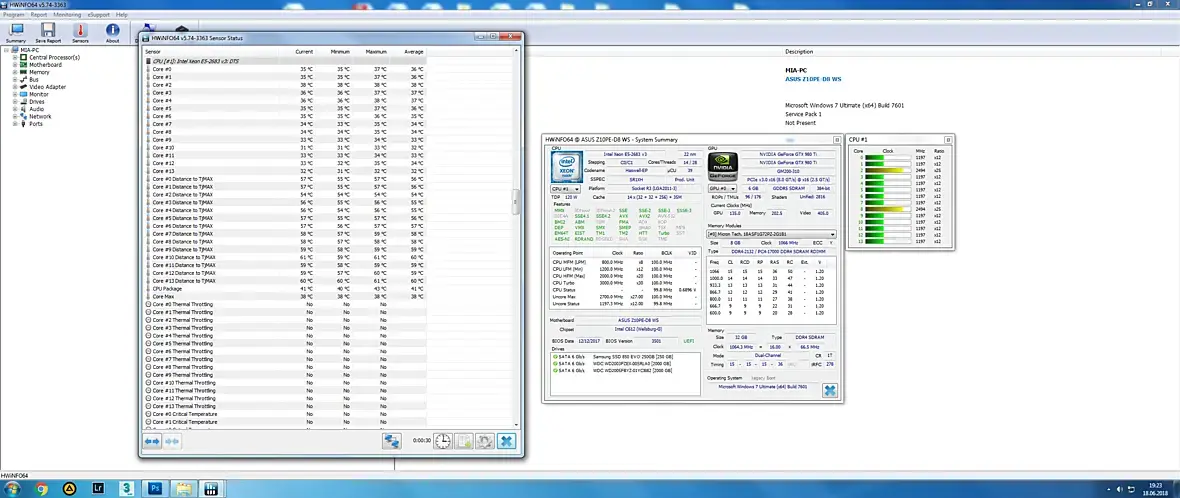Open the Summary toolbar button

point(16,32)
